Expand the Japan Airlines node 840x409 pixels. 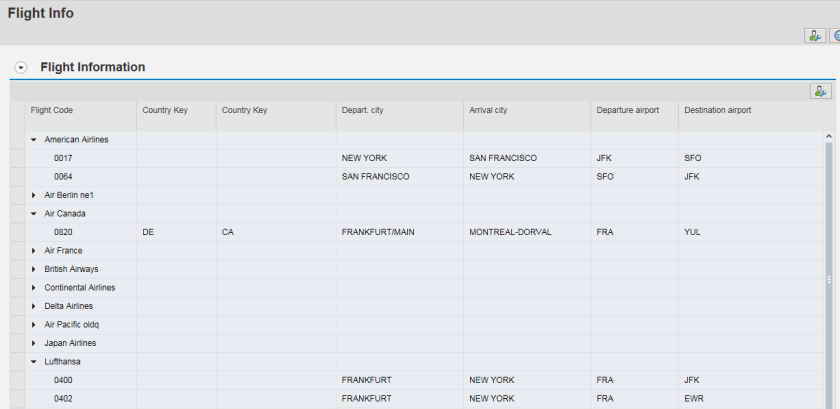pos(34,343)
